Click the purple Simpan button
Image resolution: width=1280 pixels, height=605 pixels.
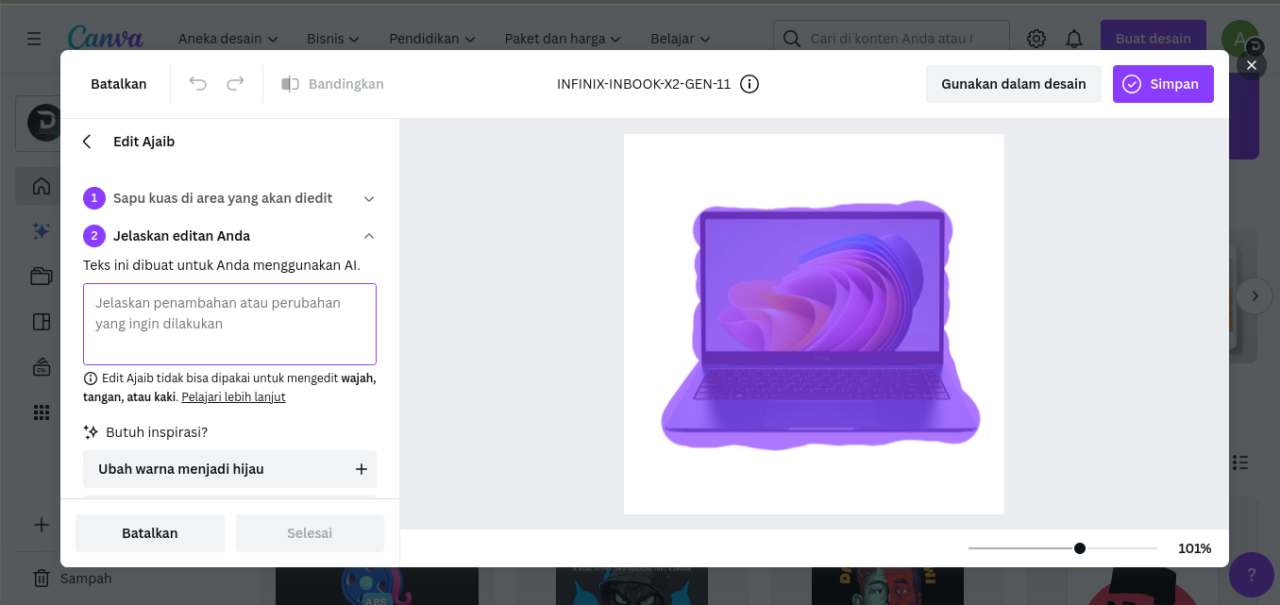[1162, 84]
